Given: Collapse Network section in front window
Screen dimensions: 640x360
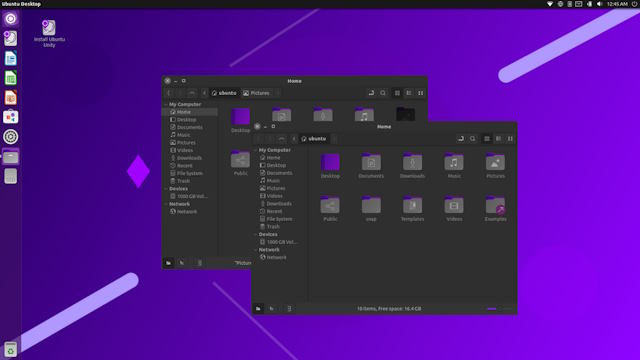Looking at the screenshot, I should coord(256,250).
